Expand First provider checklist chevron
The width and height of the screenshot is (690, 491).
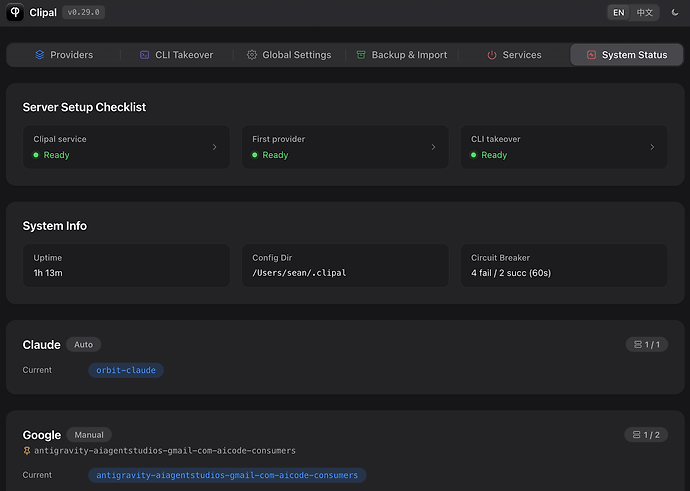pos(433,147)
